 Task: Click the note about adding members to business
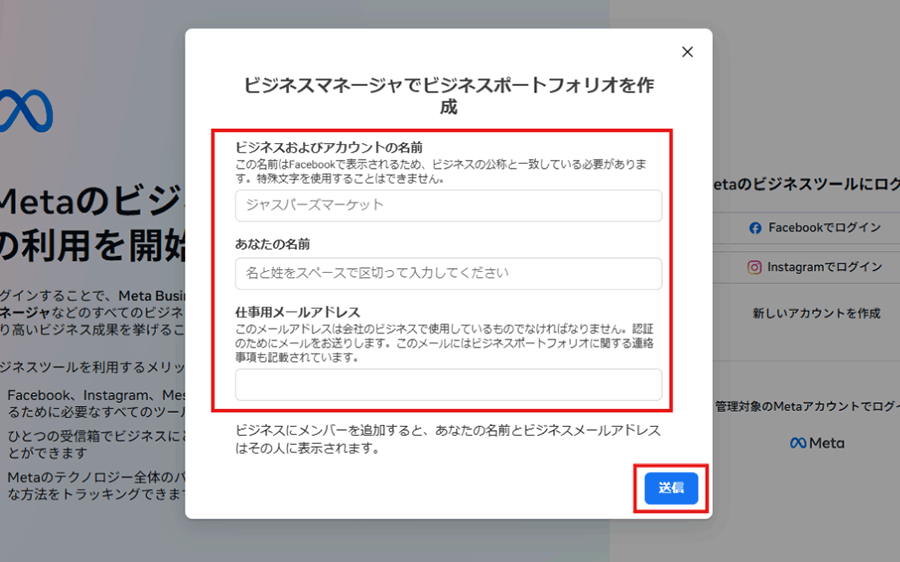[x=448, y=439]
